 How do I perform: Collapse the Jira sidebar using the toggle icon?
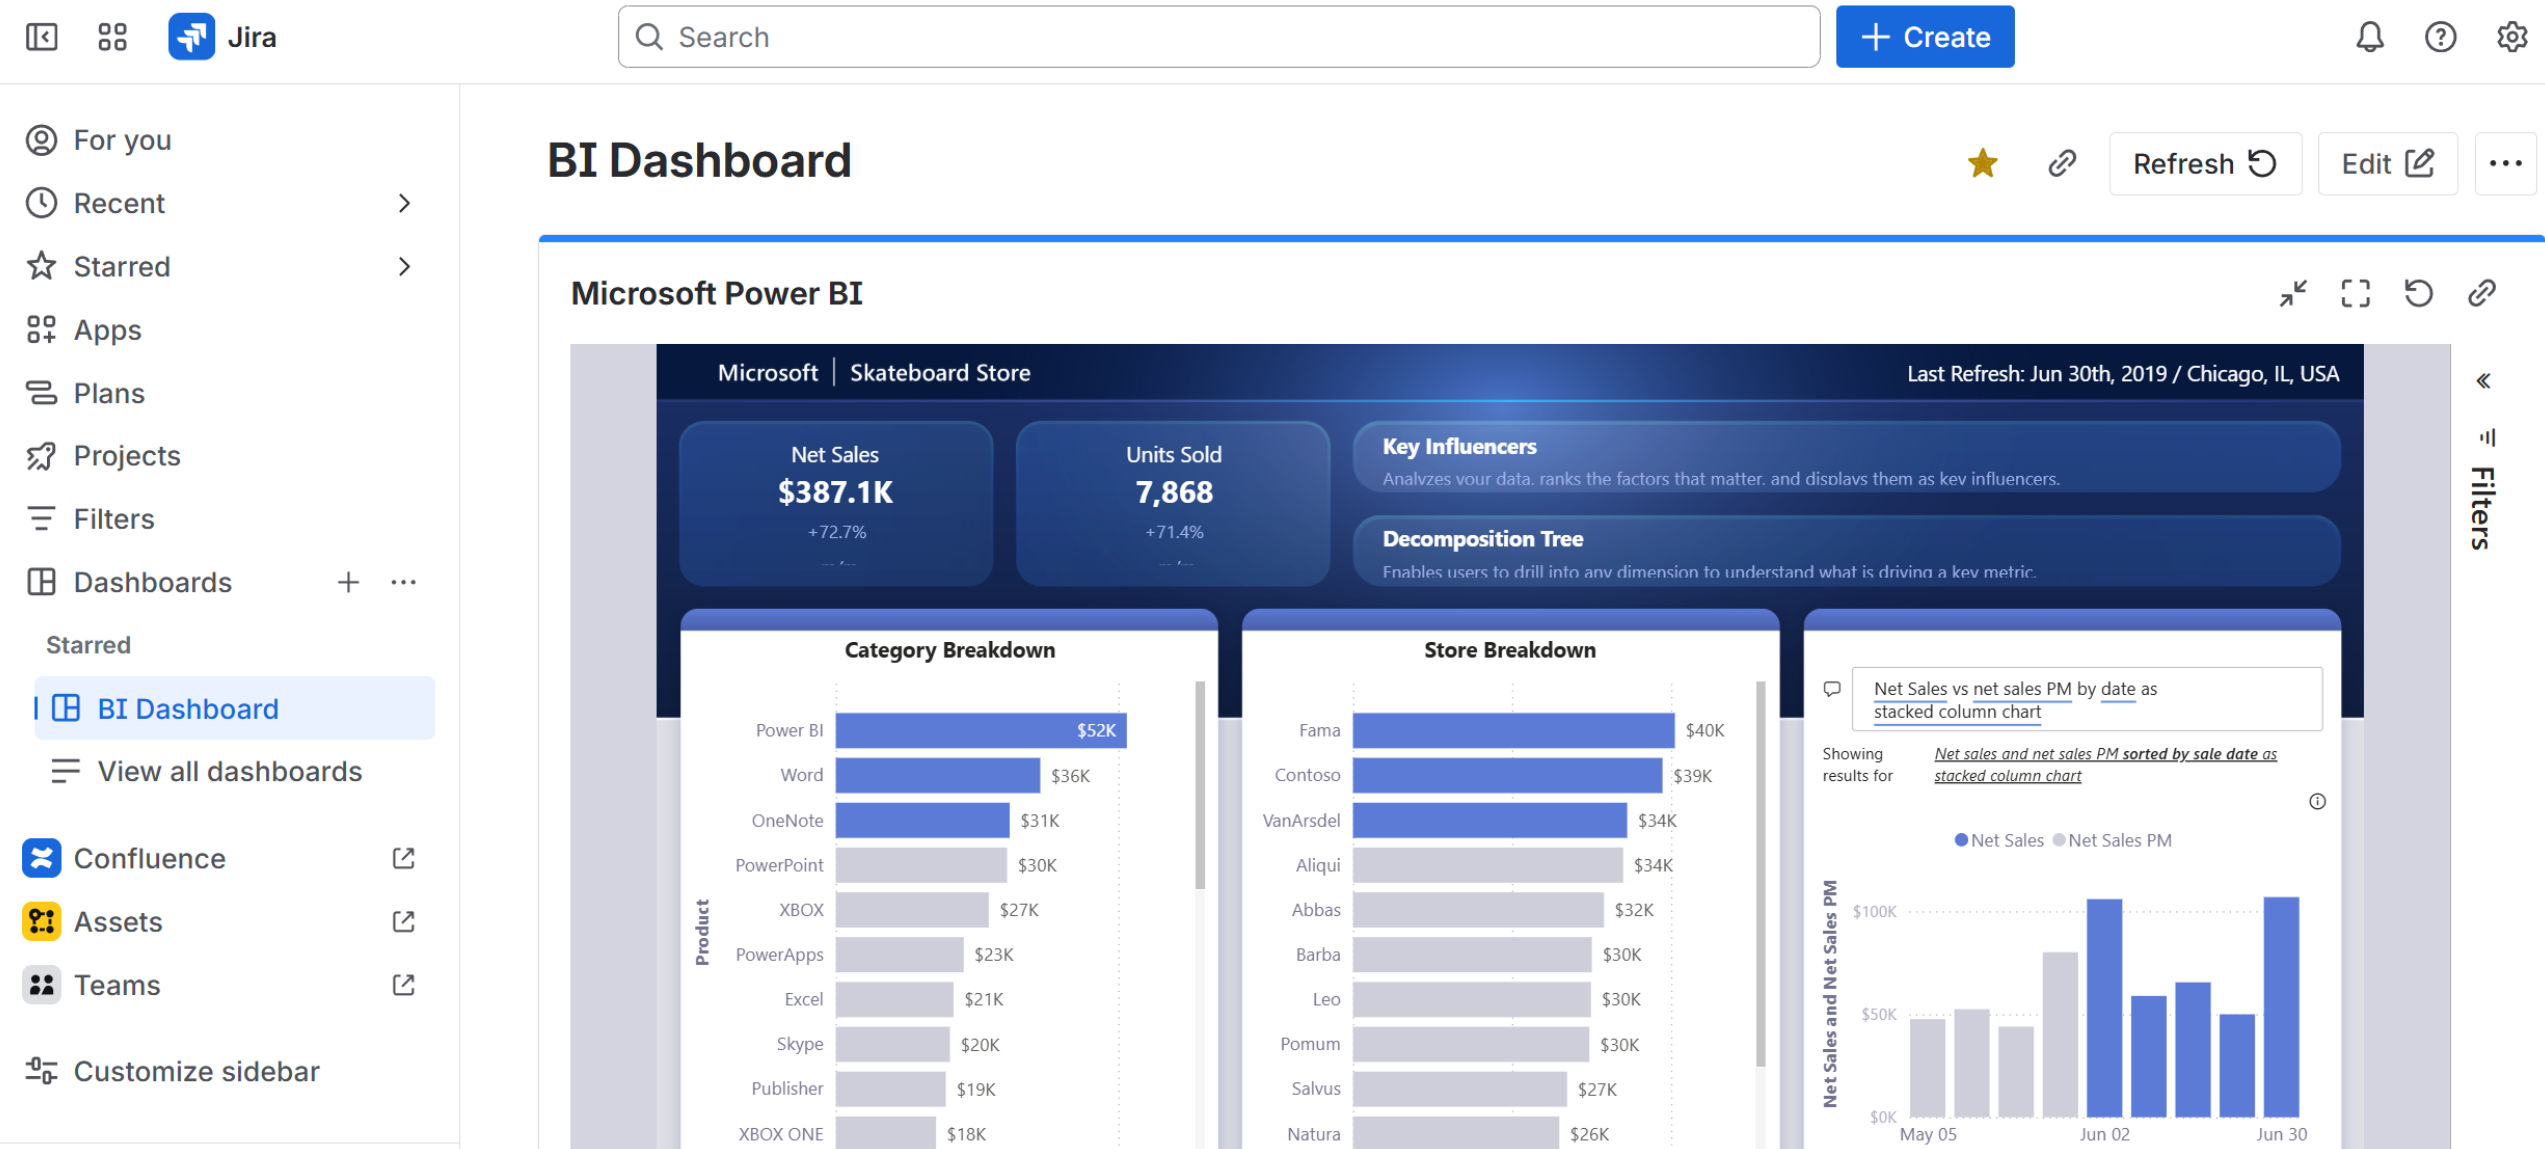pyautogui.click(x=41, y=37)
